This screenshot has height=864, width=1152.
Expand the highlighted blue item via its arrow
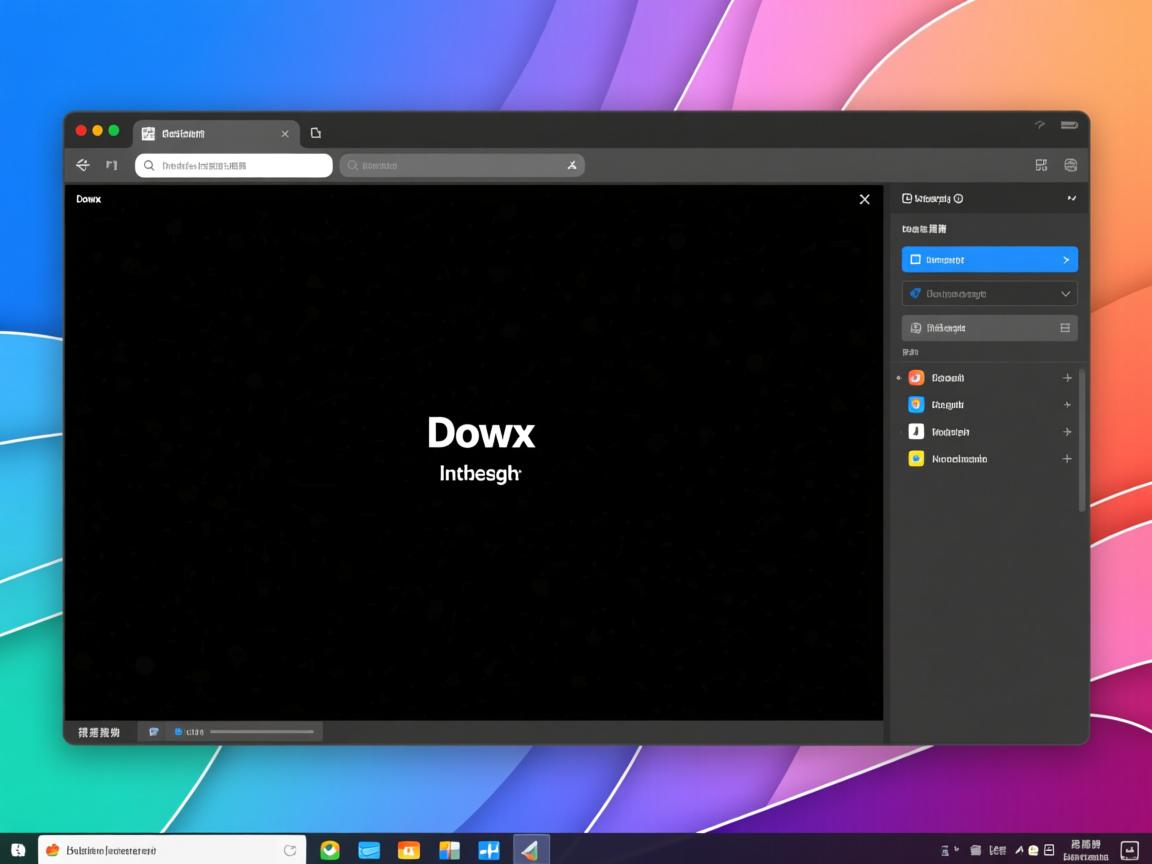click(1065, 259)
